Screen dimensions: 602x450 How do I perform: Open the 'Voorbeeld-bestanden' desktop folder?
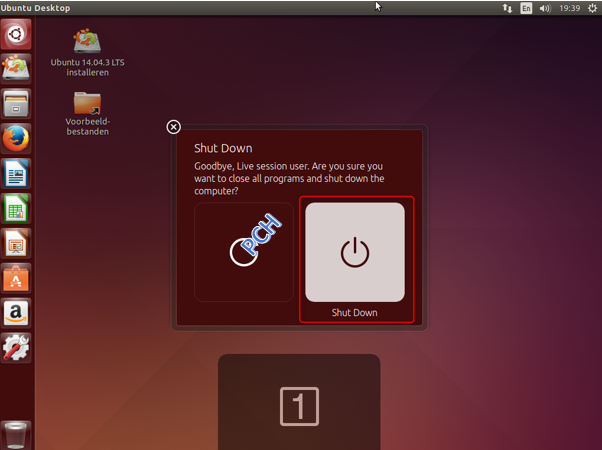88,114
